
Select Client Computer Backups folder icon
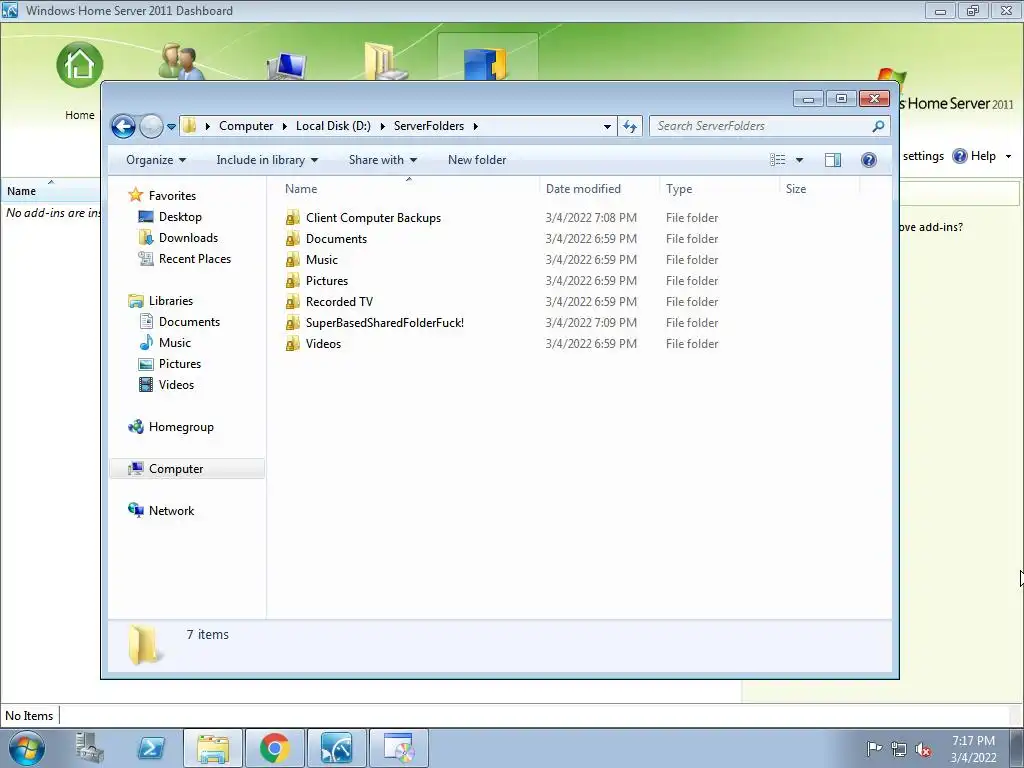[293, 217]
